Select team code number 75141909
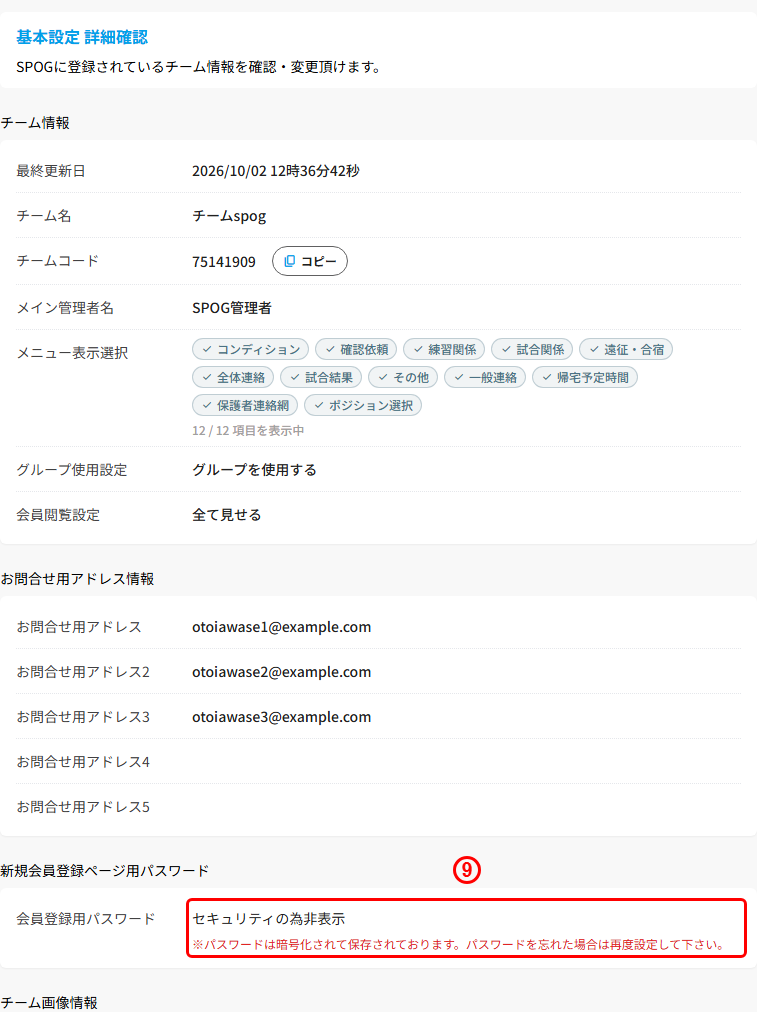 [224, 261]
